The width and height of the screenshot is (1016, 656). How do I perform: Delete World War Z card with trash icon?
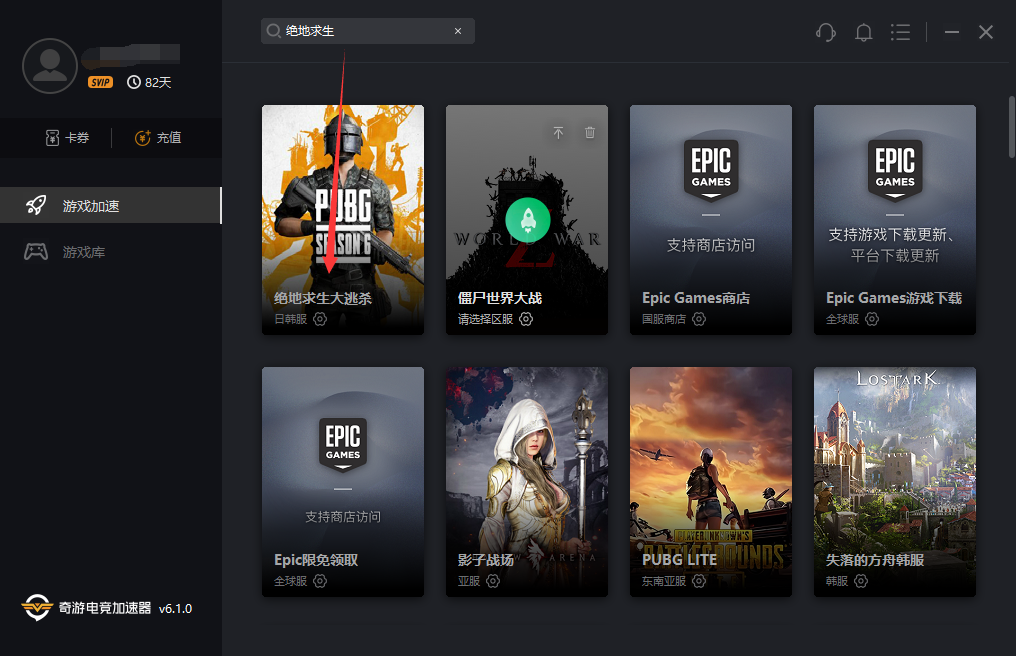590,132
